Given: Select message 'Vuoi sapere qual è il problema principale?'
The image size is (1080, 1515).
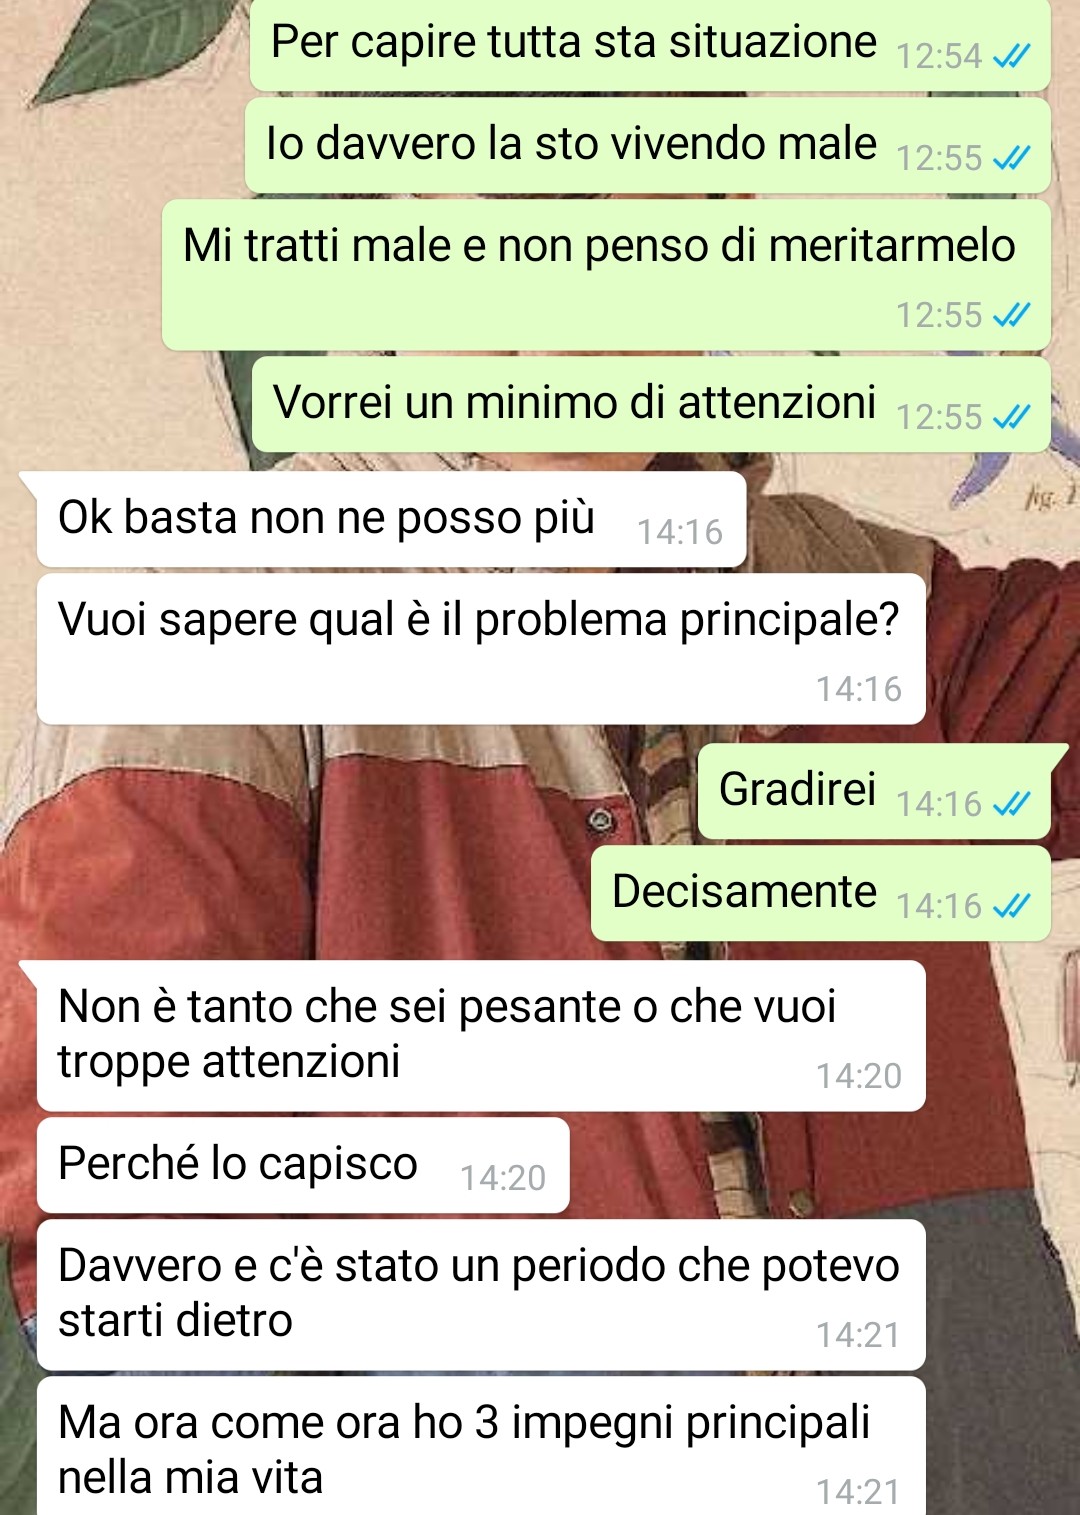Looking at the screenshot, I should (481, 649).
